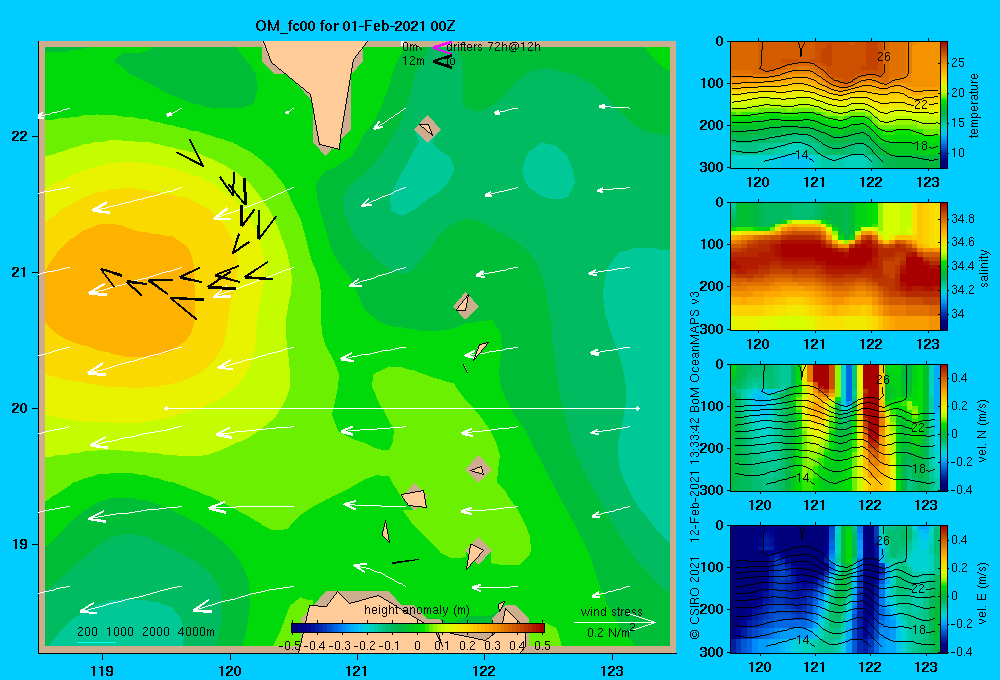
Task: Click the wind stress scale arrow
Action: [615, 622]
